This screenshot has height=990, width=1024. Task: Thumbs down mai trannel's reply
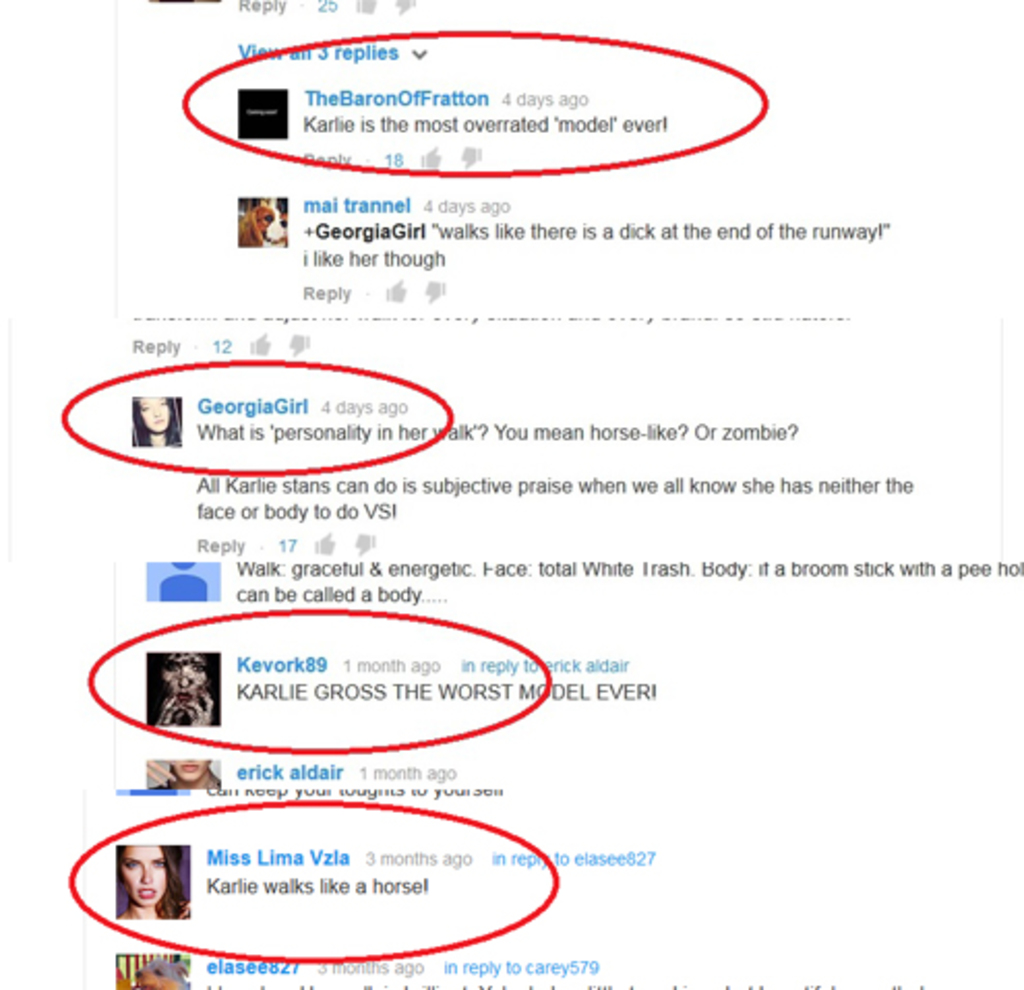pos(436,292)
